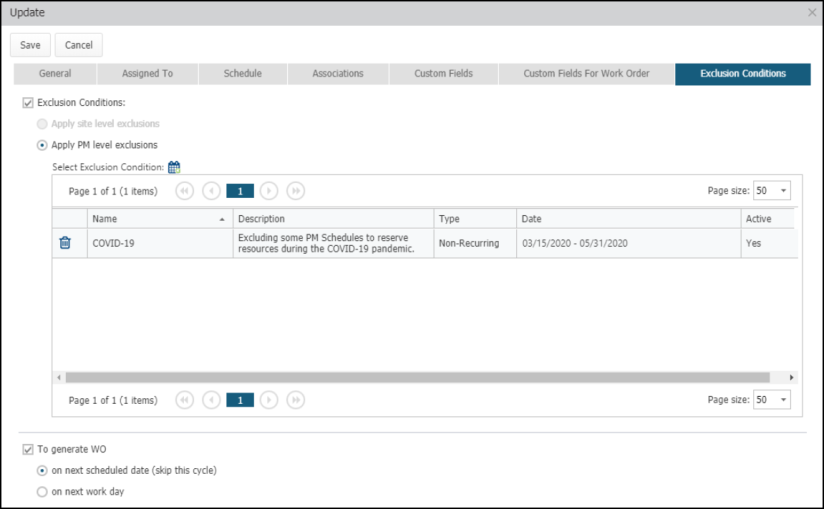Sort by Active column header

[x=768, y=219]
